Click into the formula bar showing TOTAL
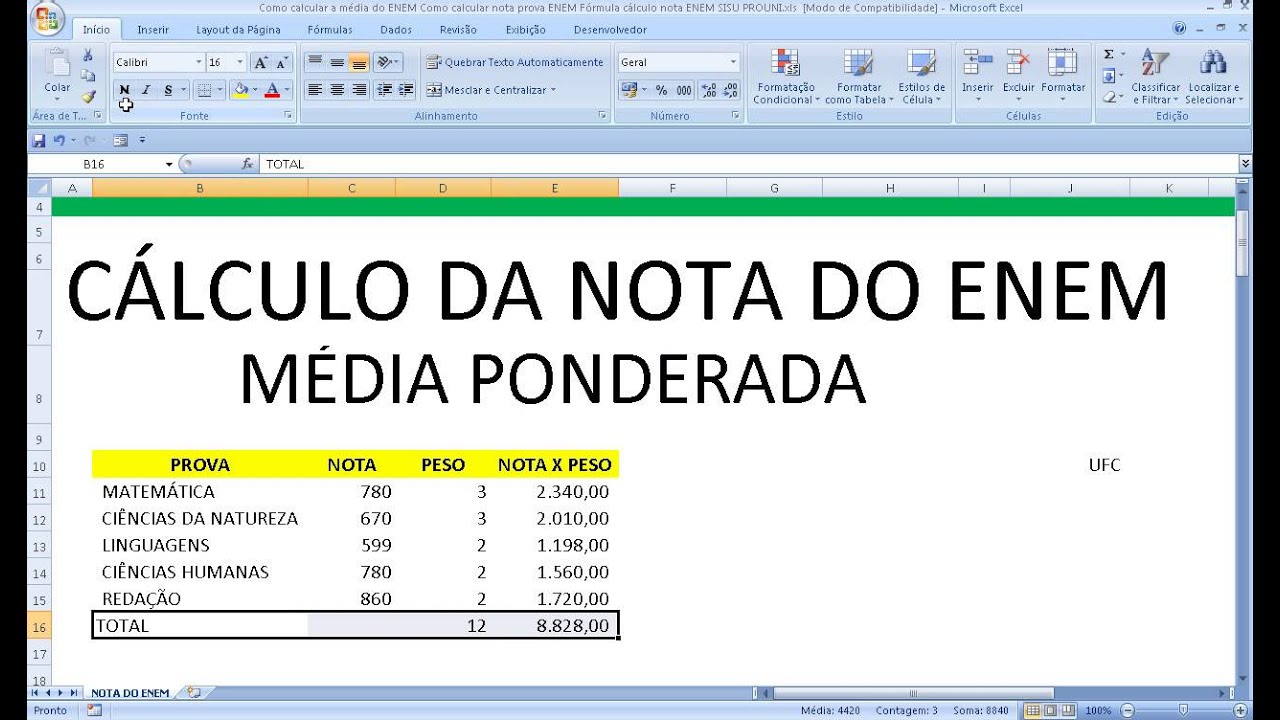1280x720 pixels. (x=748, y=164)
